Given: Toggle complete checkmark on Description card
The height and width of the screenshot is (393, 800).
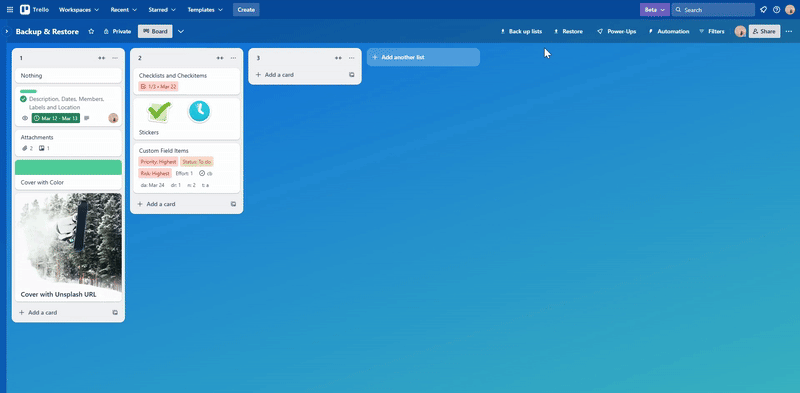Looking at the screenshot, I should tap(23, 99).
